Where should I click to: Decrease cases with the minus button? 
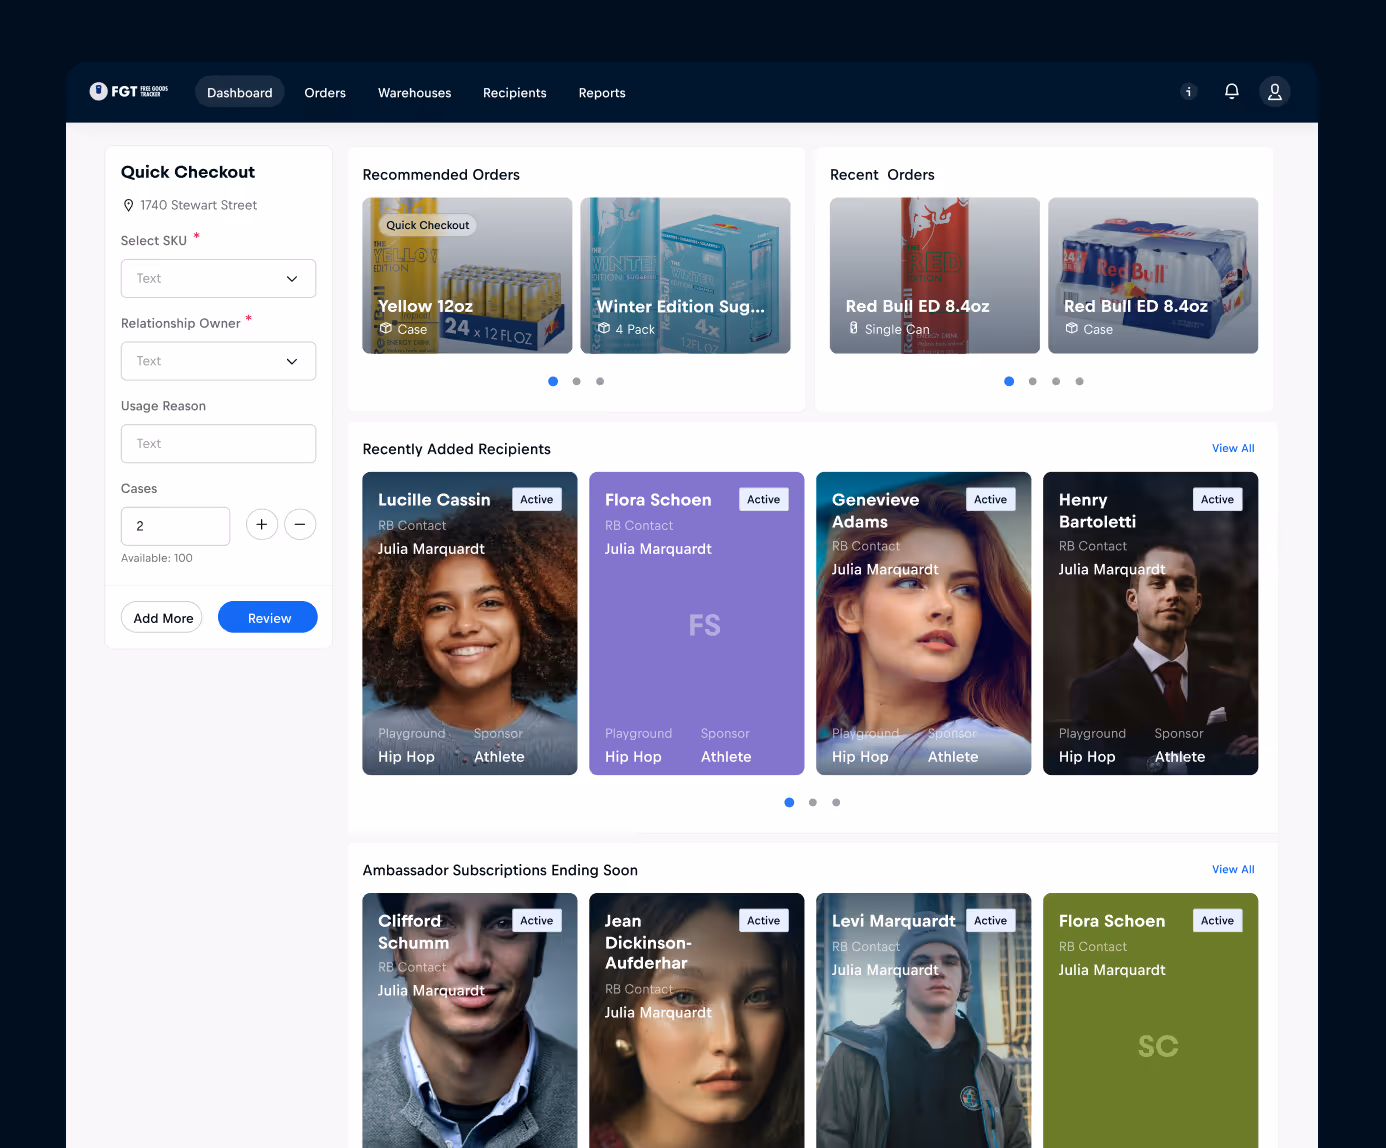300,525
